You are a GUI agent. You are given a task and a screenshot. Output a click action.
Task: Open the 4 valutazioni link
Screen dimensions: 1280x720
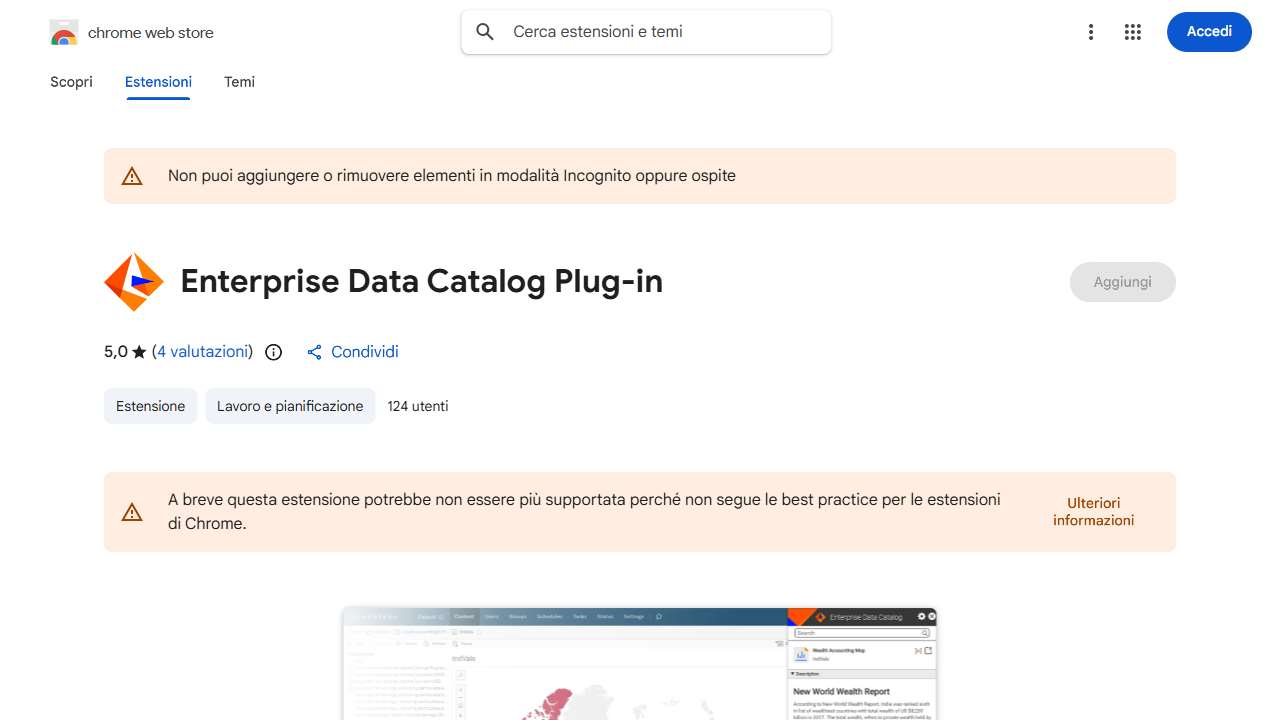(x=202, y=351)
